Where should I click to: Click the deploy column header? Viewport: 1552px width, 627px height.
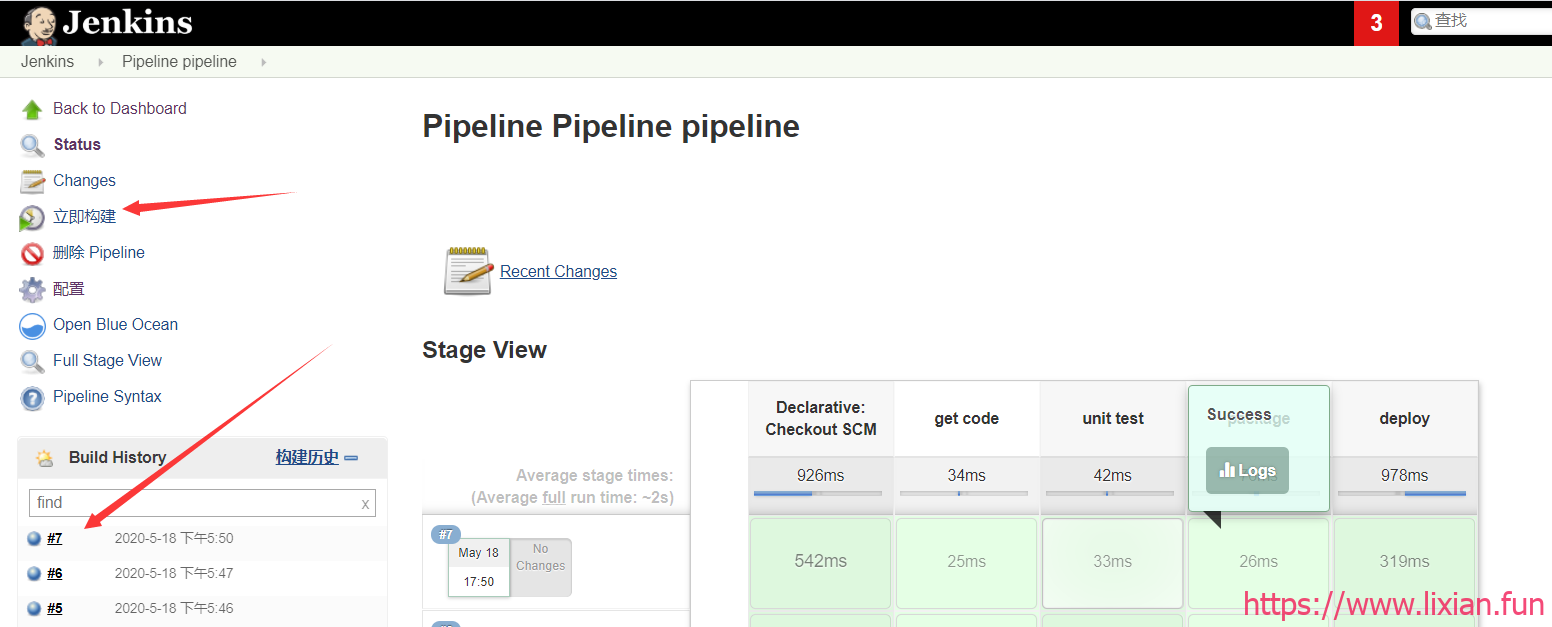pos(1405,419)
